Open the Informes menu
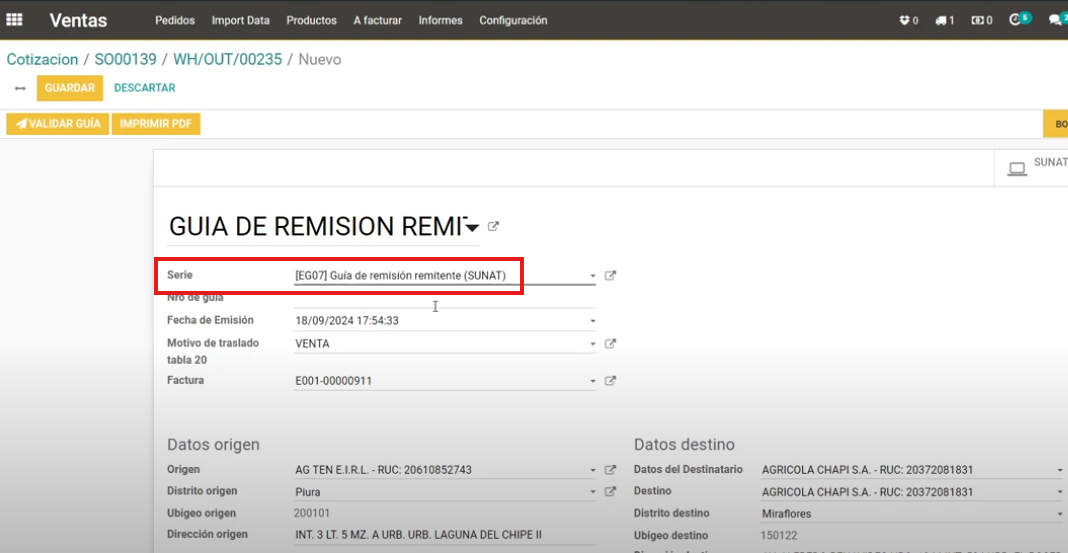This screenshot has width=1068, height=553. 440,20
